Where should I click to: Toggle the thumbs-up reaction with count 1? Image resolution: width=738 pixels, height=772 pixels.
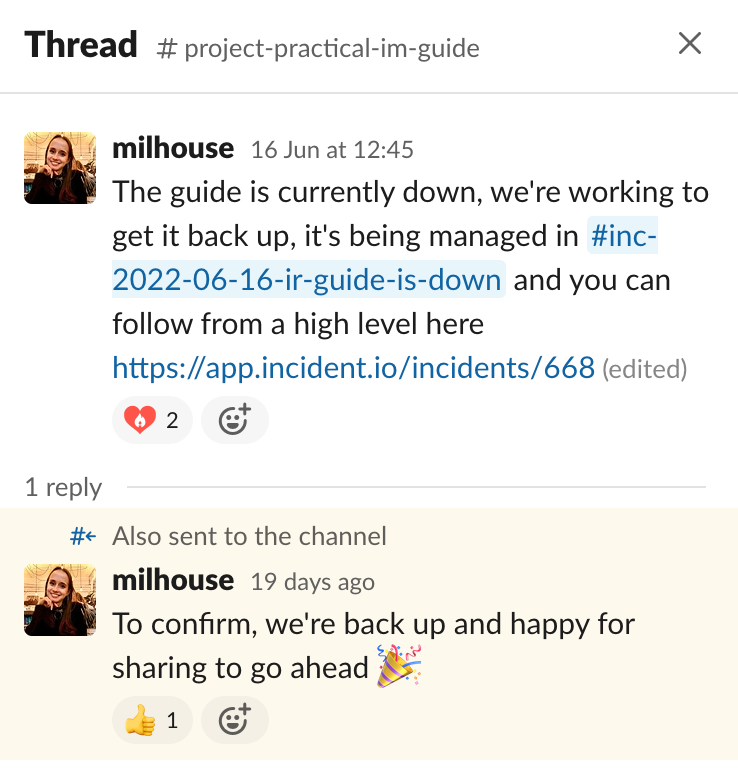(152, 720)
